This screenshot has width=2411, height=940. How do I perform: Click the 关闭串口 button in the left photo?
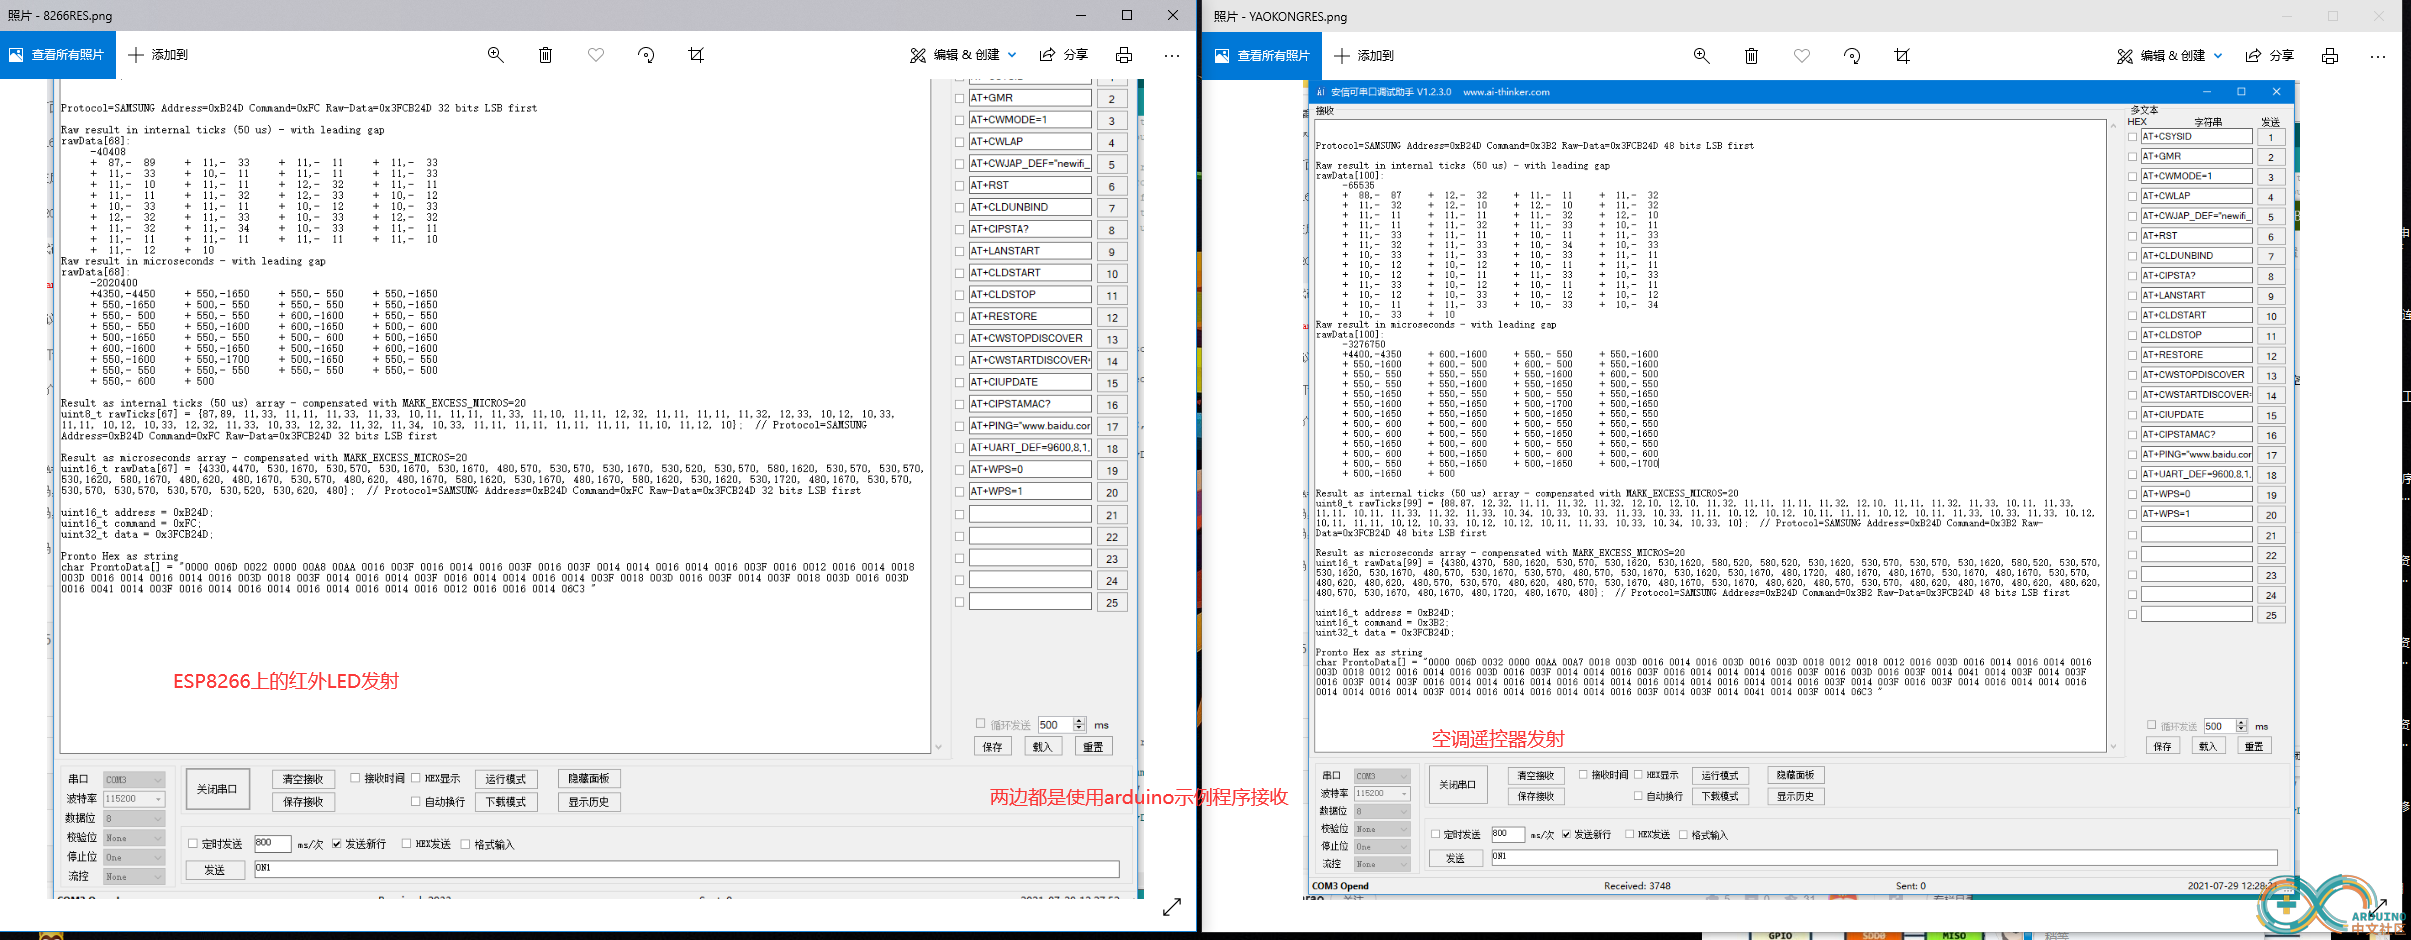tap(217, 789)
